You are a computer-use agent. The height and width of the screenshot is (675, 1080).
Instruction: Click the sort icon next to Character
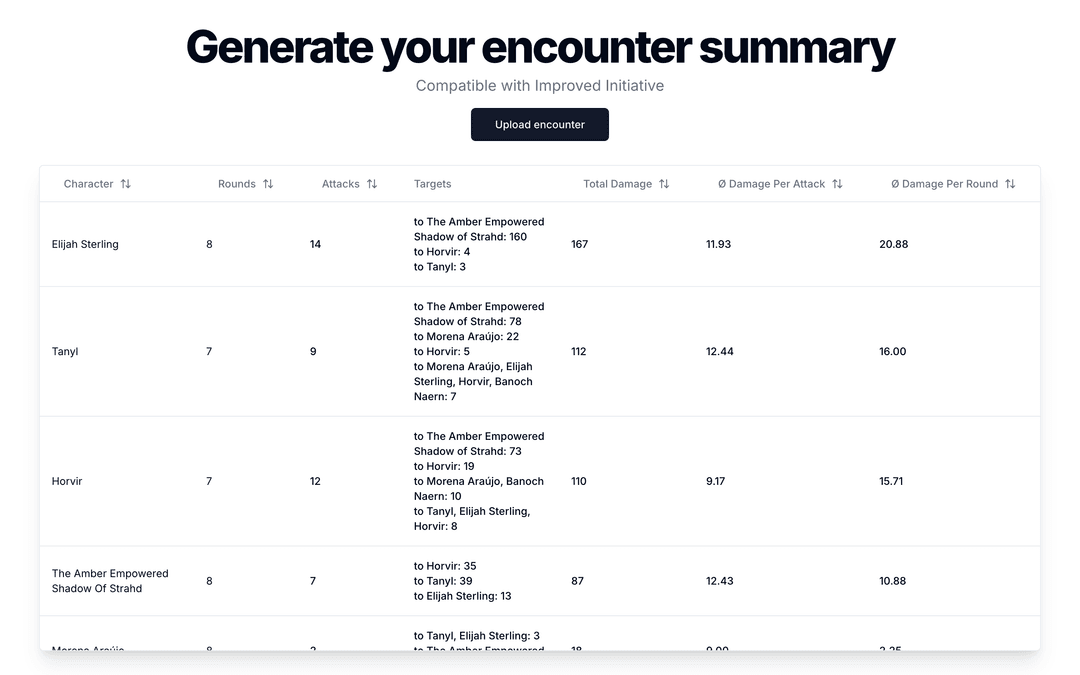click(124, 184)
